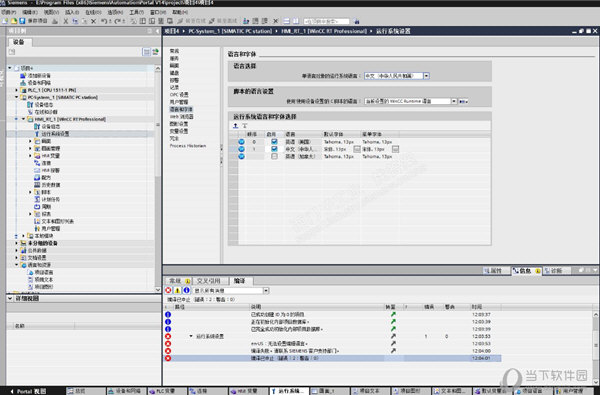Click 运行系统 editor button in bottom bar
600x395 pixels.
click(x=290, y=391)
